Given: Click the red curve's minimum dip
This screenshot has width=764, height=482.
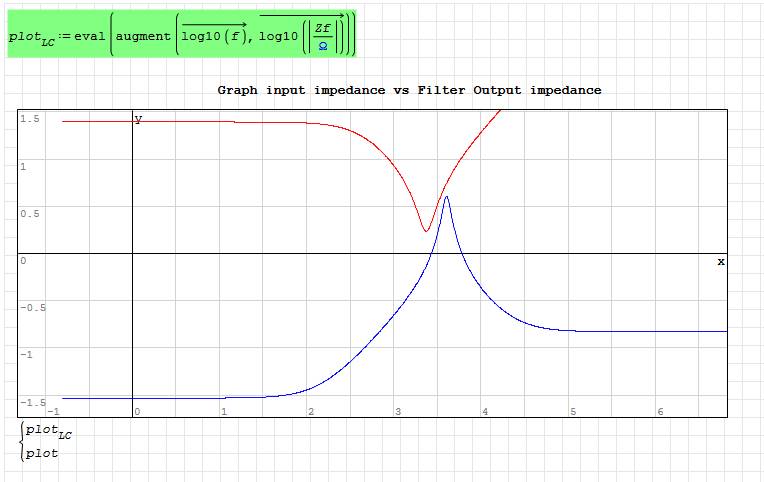Looking at the screenshot, I should 426,231.
